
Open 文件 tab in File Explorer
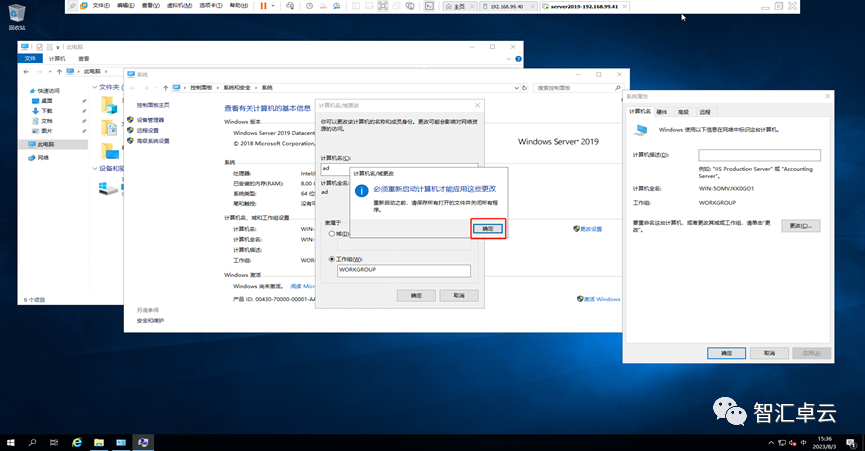tap(30, 58)
